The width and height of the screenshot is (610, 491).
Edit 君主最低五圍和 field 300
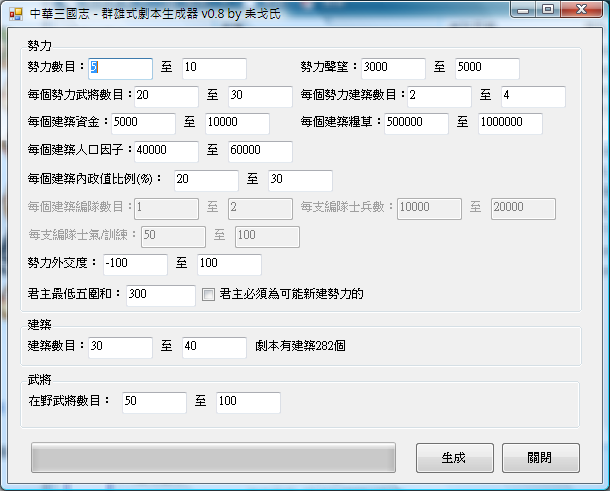point(161,295)
